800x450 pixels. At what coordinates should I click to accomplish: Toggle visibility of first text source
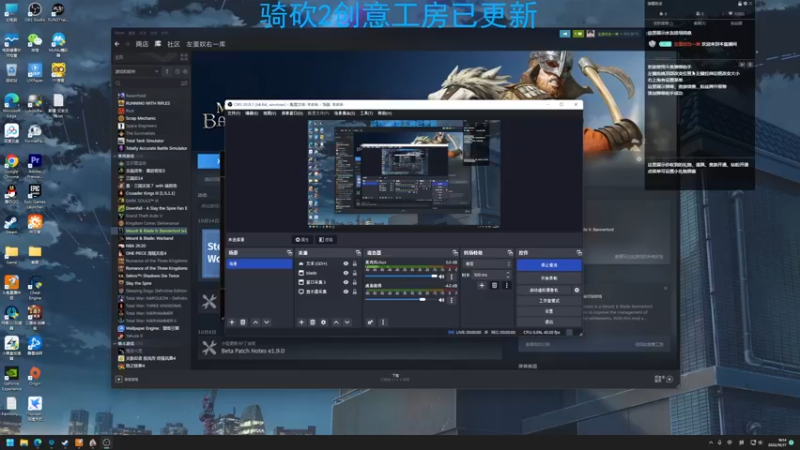point(346,264)
